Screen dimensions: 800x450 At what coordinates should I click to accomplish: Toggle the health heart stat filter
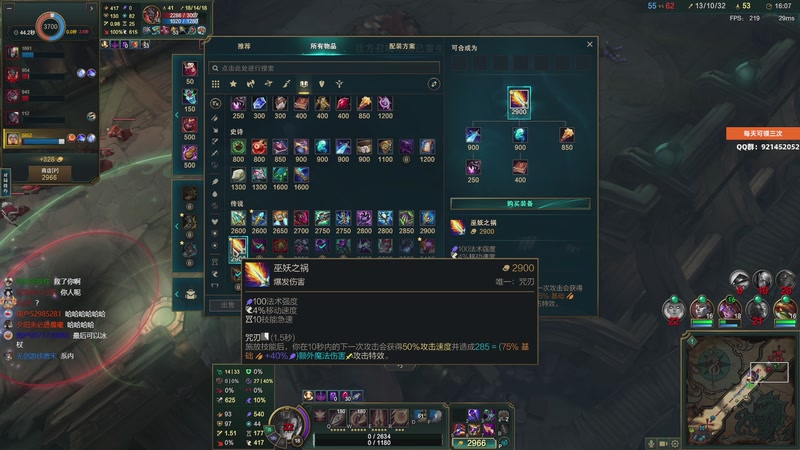click(215, 221)
